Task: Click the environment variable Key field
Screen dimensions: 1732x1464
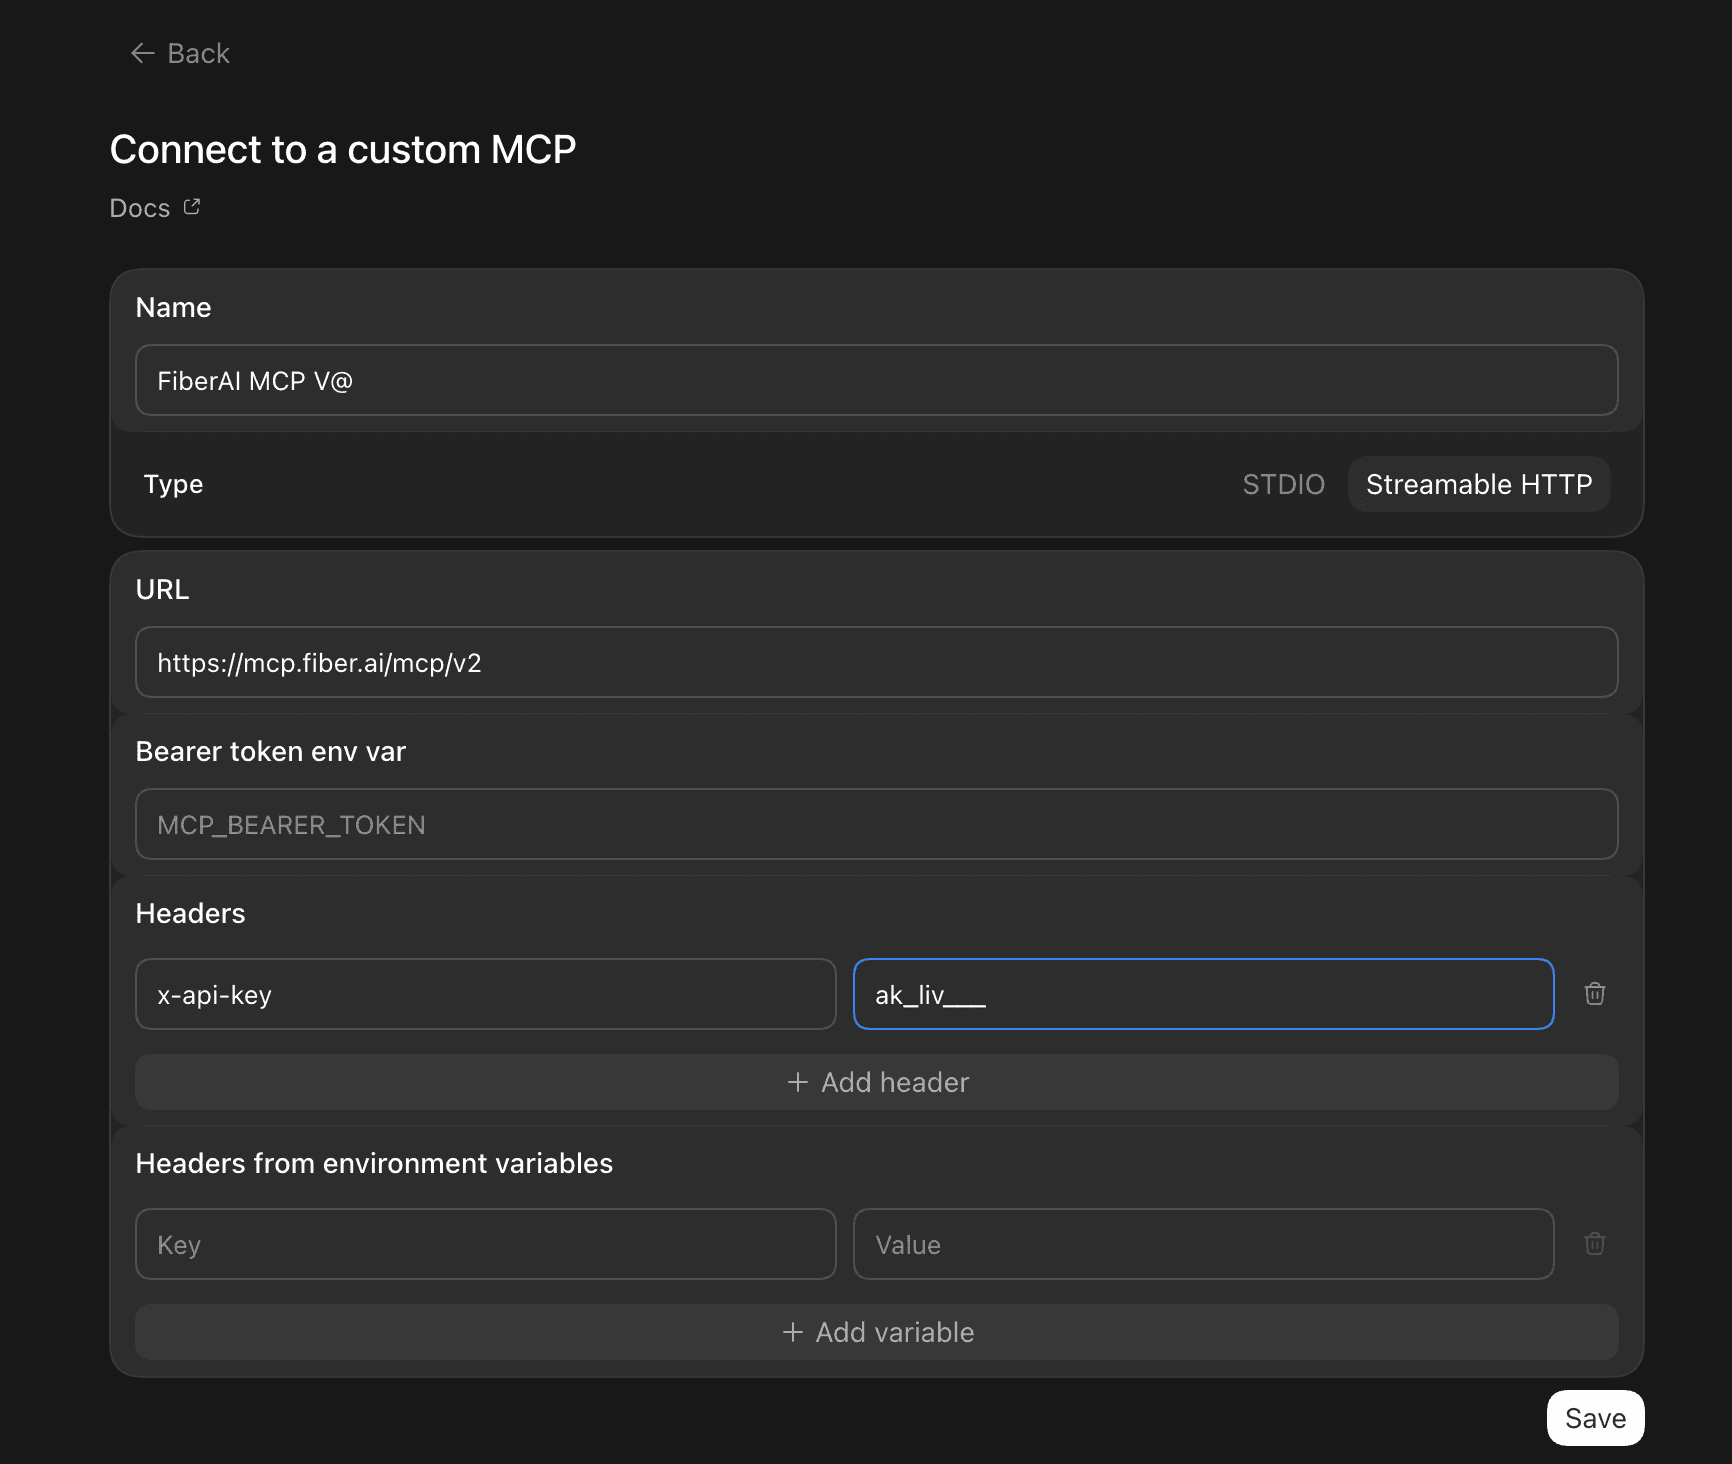Action: coord(486,1244)
